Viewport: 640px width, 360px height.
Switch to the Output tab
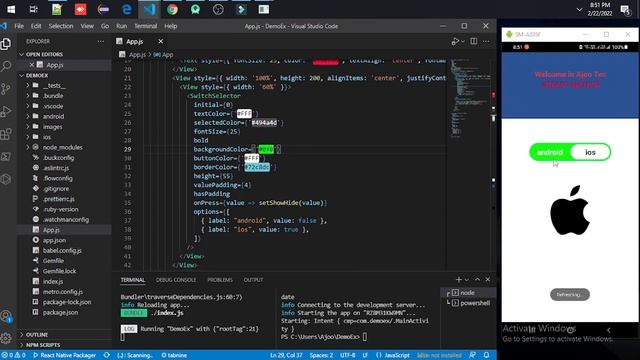253,280
